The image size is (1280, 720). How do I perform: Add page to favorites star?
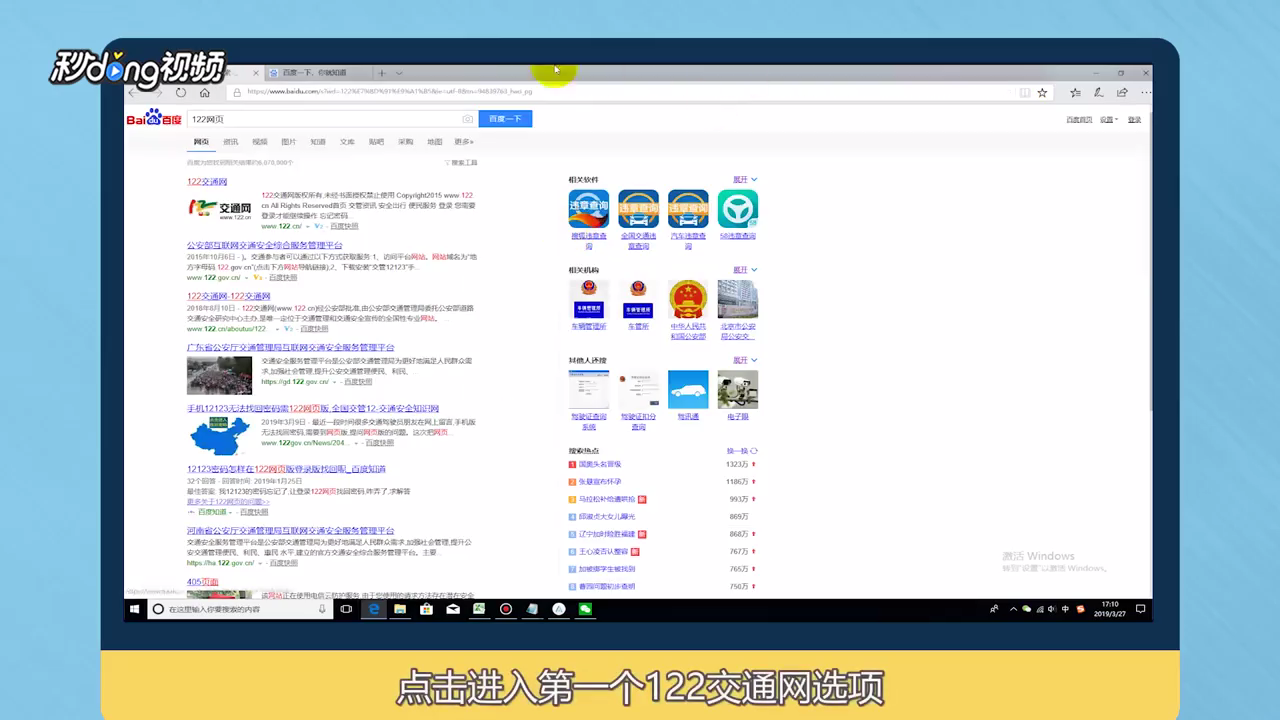tap(1042, 92)
